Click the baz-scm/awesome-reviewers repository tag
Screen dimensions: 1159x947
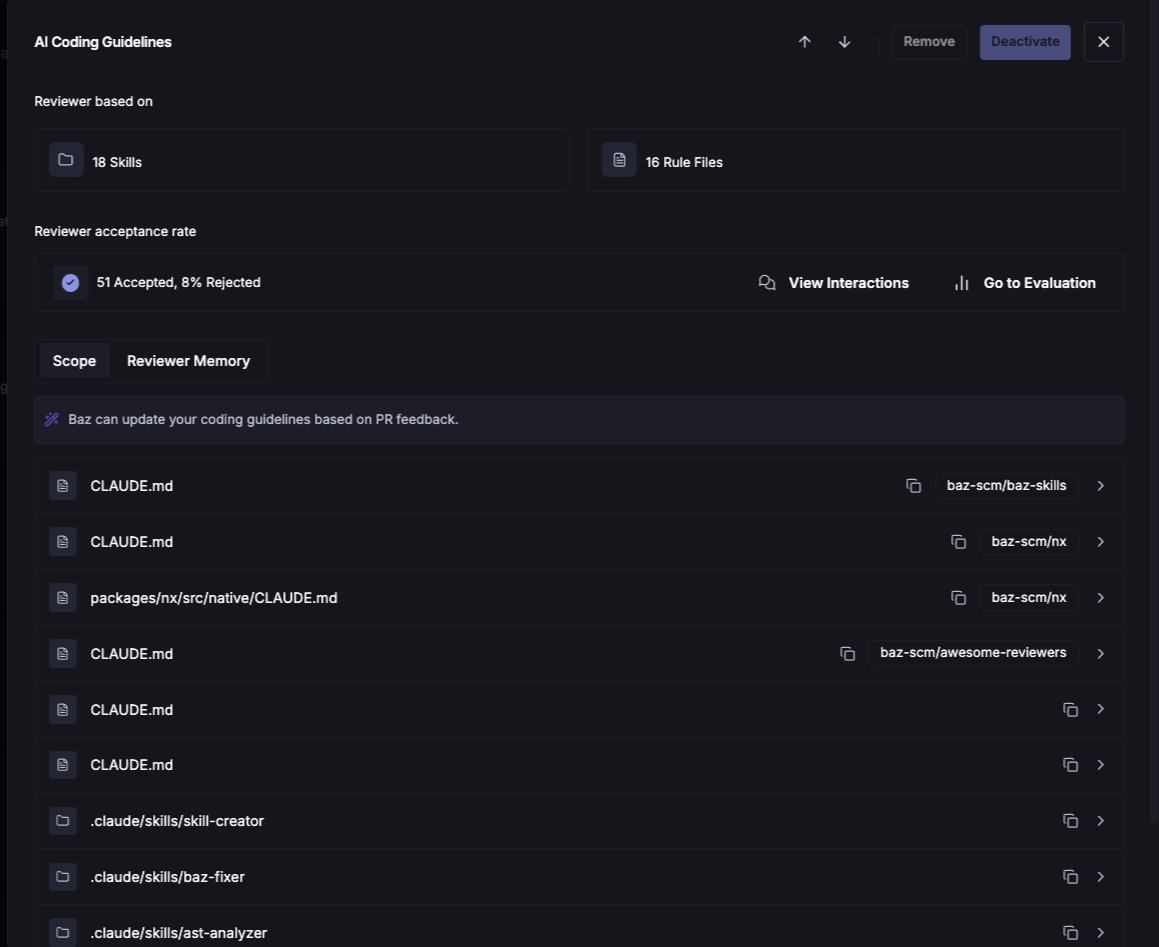(x=973, y=653)
